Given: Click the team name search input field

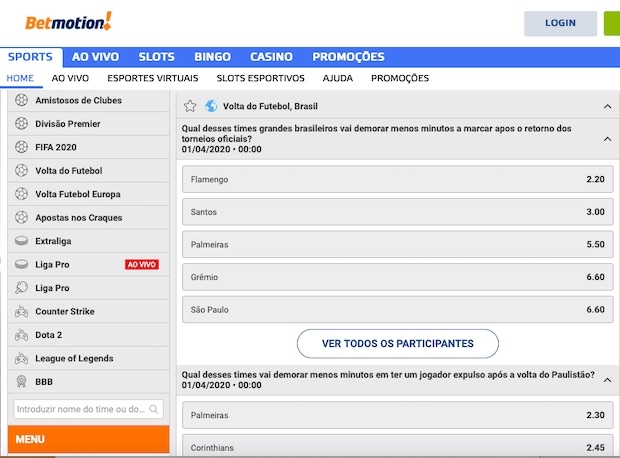Looking at the screenshot, I should 87,409.
